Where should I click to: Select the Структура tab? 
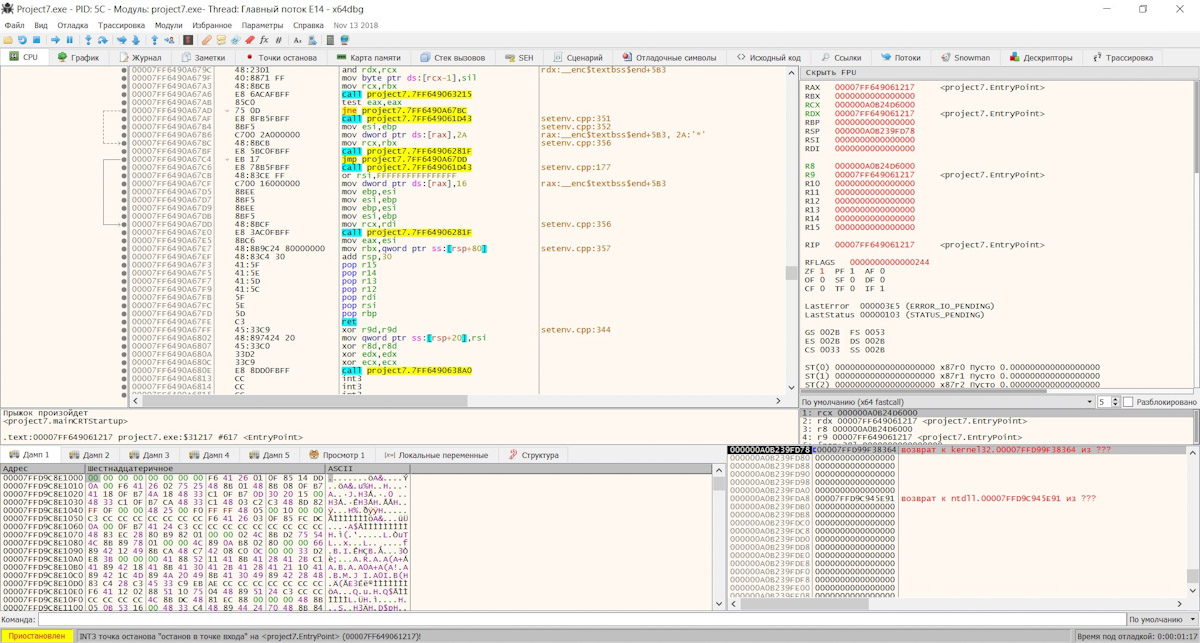point(533,455)
